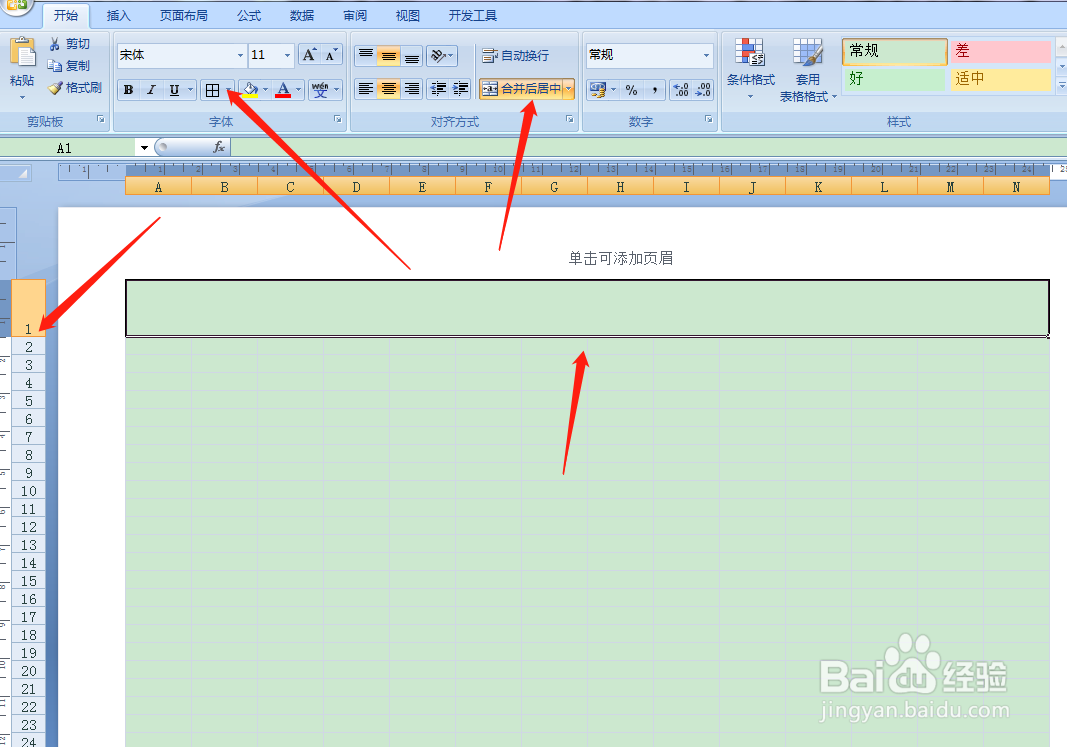Increase indent icon
The height and width of the screenshot is (747, 1067).
click(x=461, y=88)
